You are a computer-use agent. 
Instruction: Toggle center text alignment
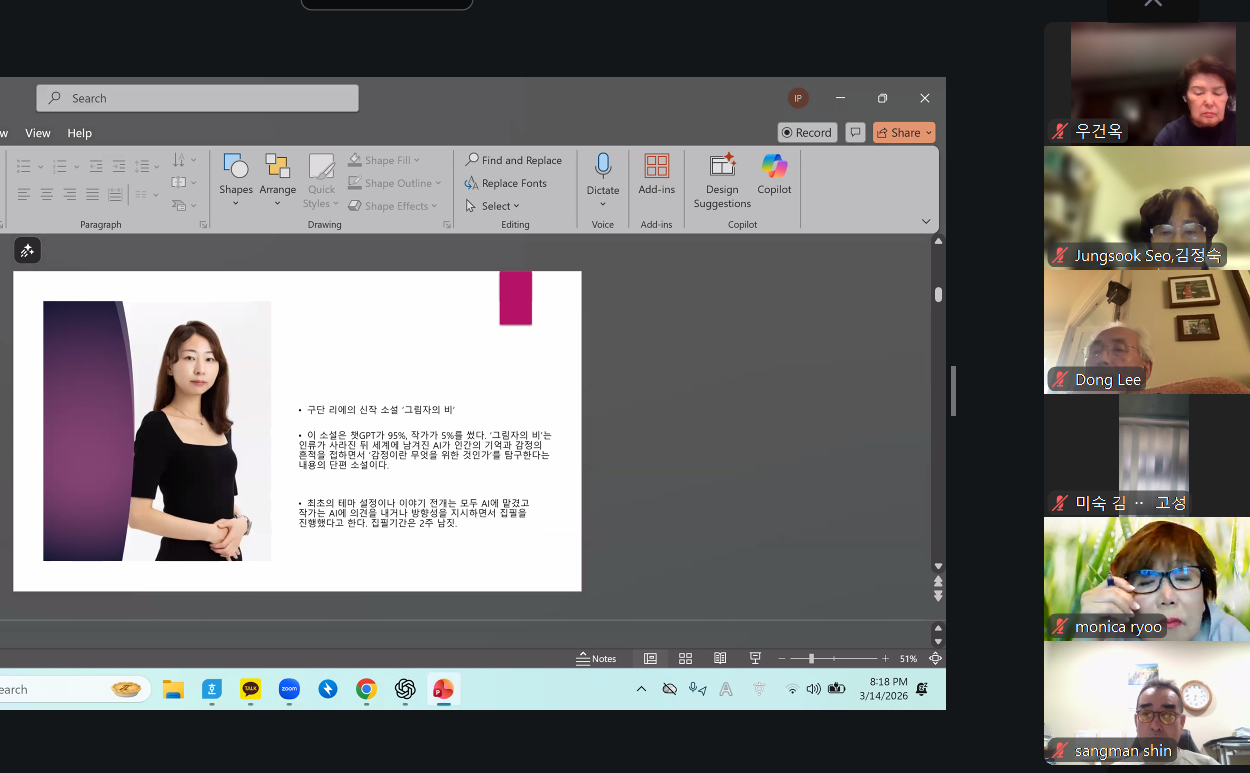click(x=47, y=194)
